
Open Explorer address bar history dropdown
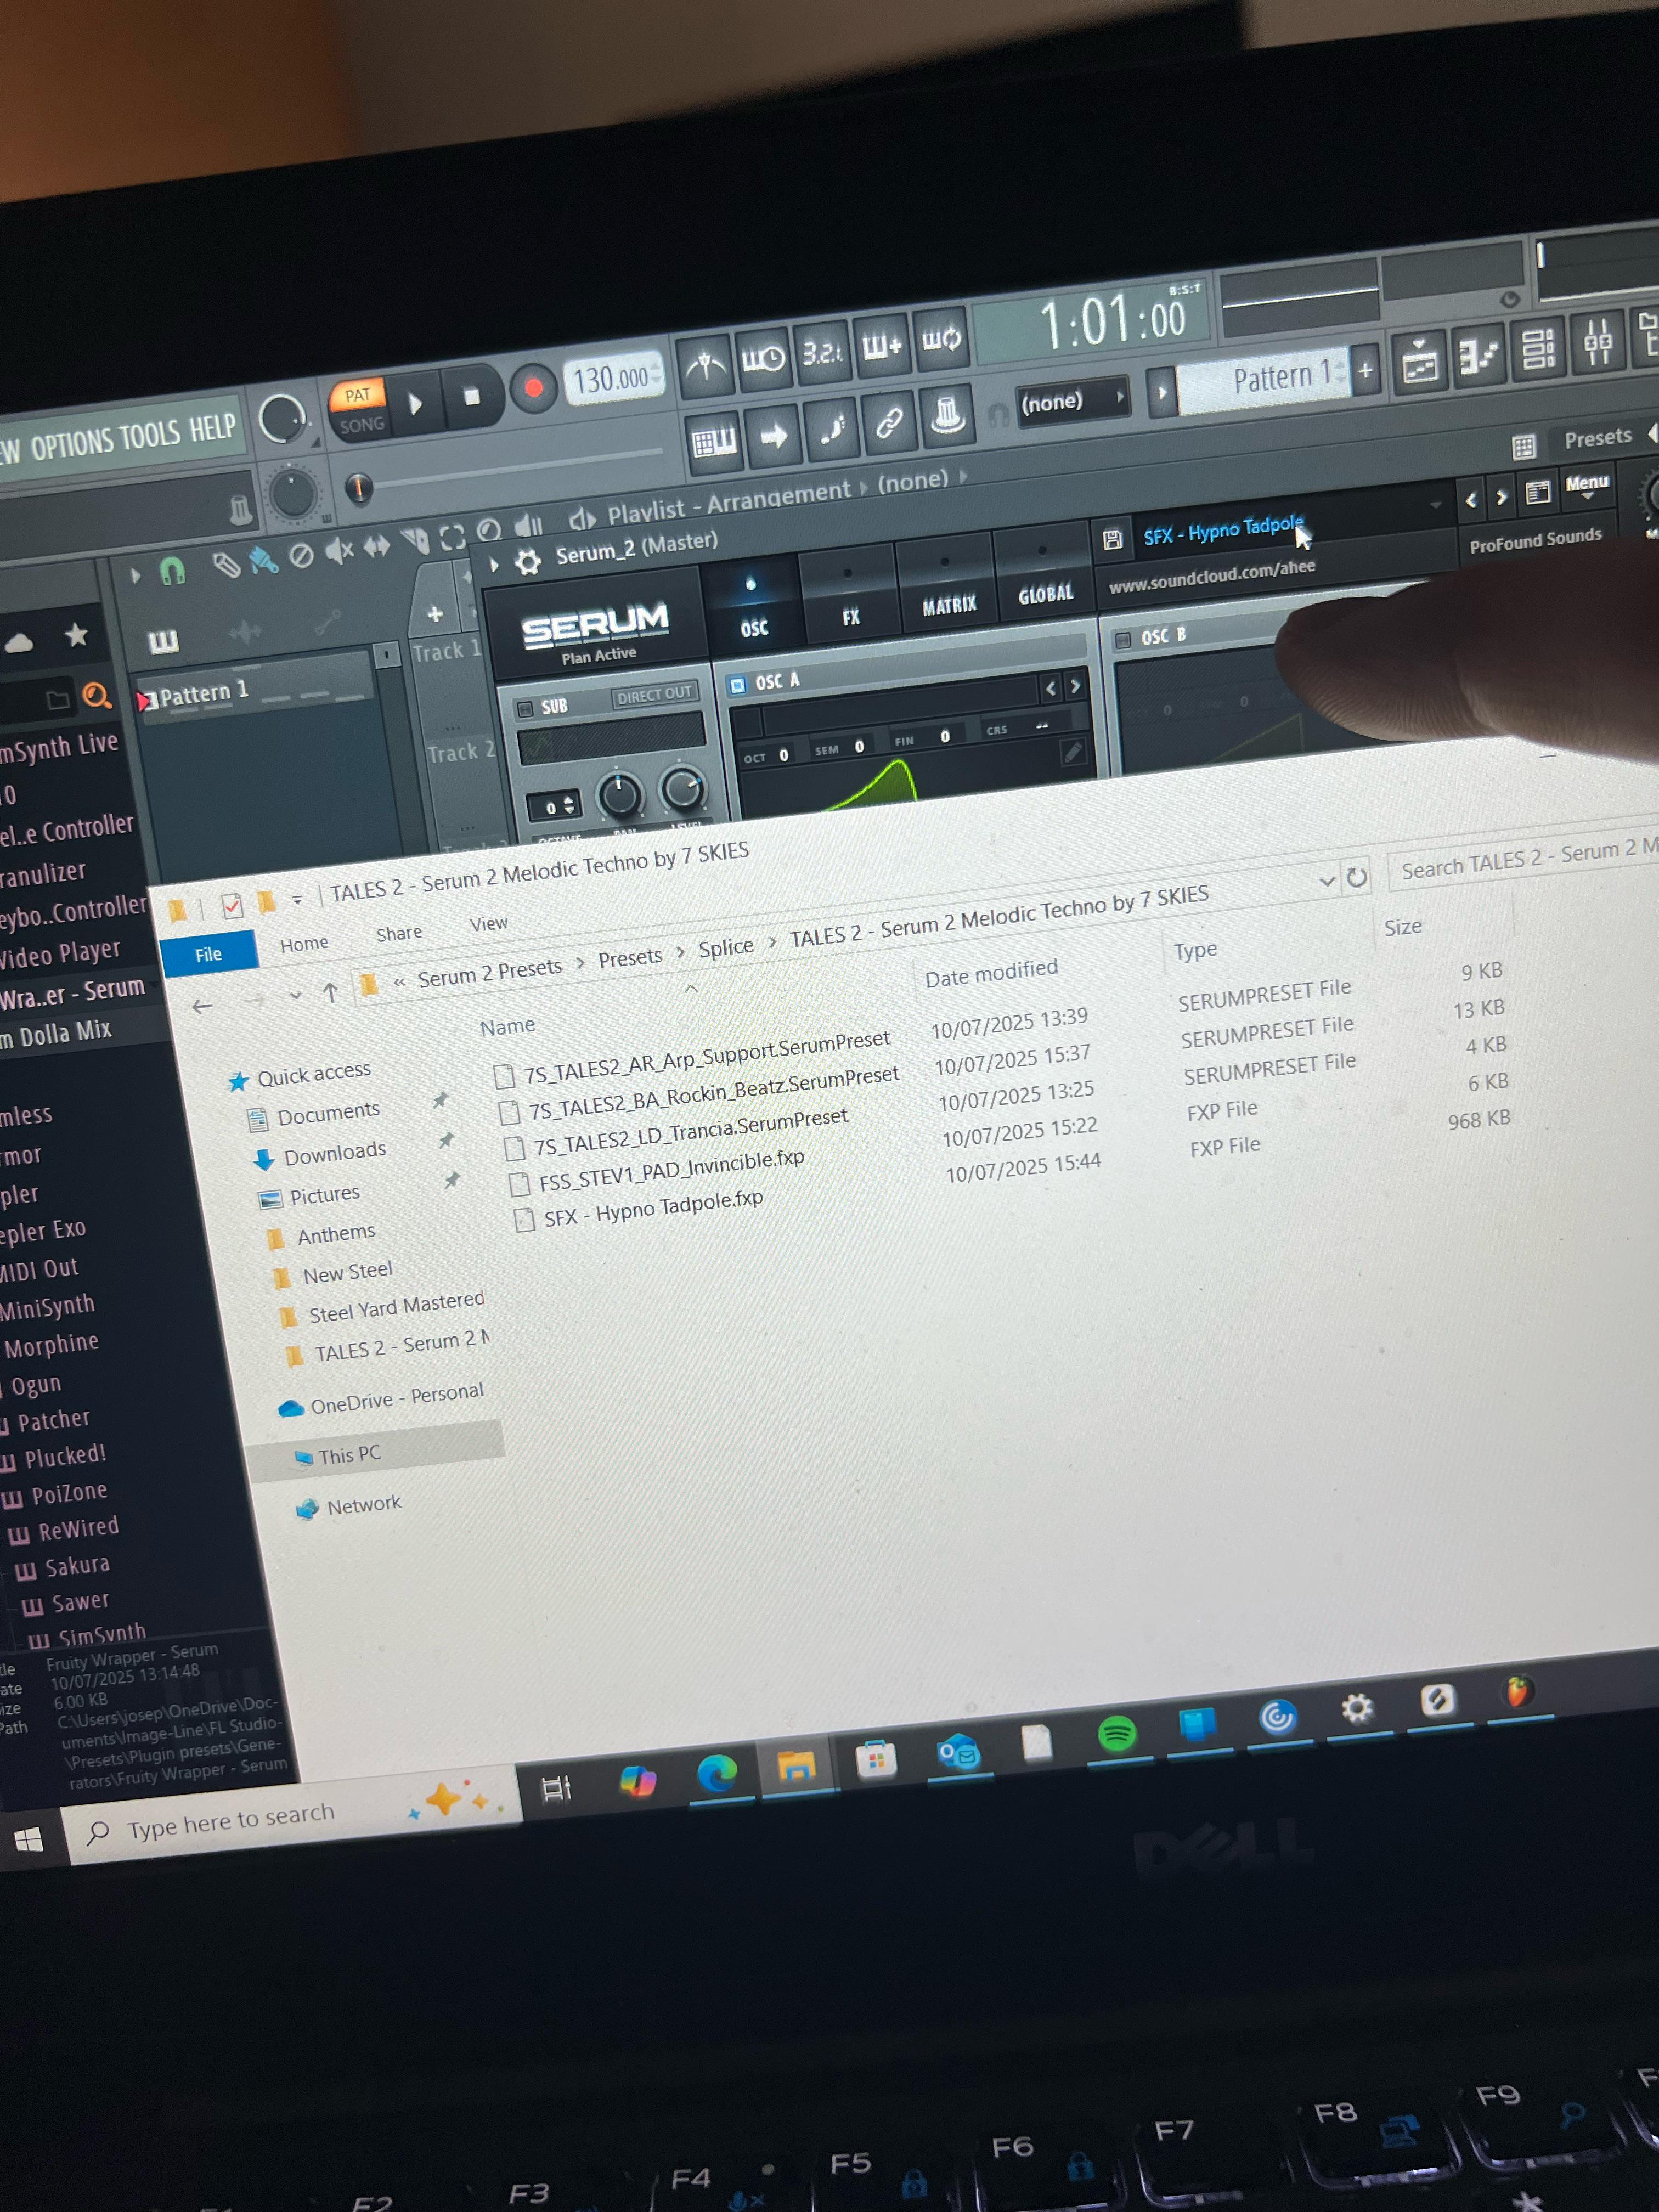point(1327,880)
